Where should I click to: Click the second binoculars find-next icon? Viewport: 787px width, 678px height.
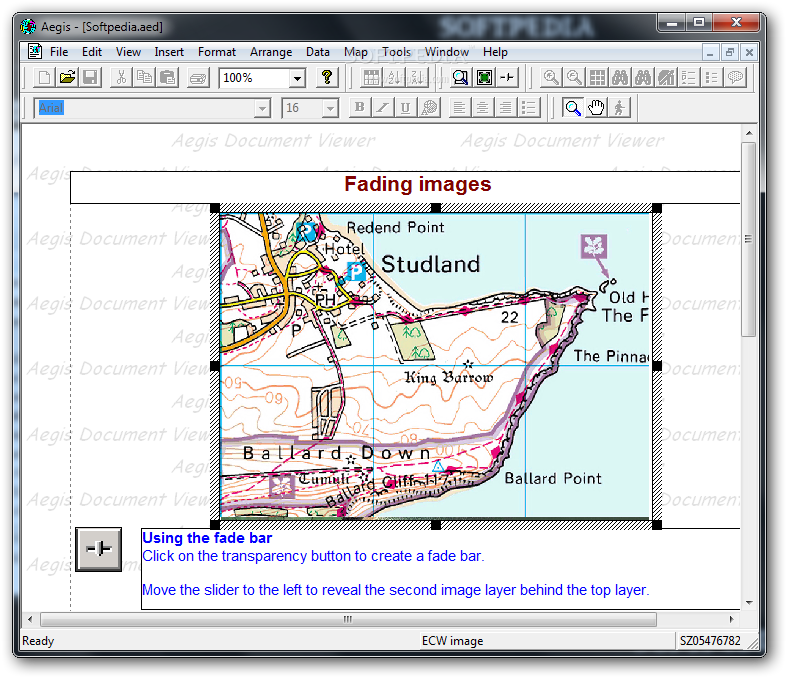pyautogui.click(x=643, y=78)
